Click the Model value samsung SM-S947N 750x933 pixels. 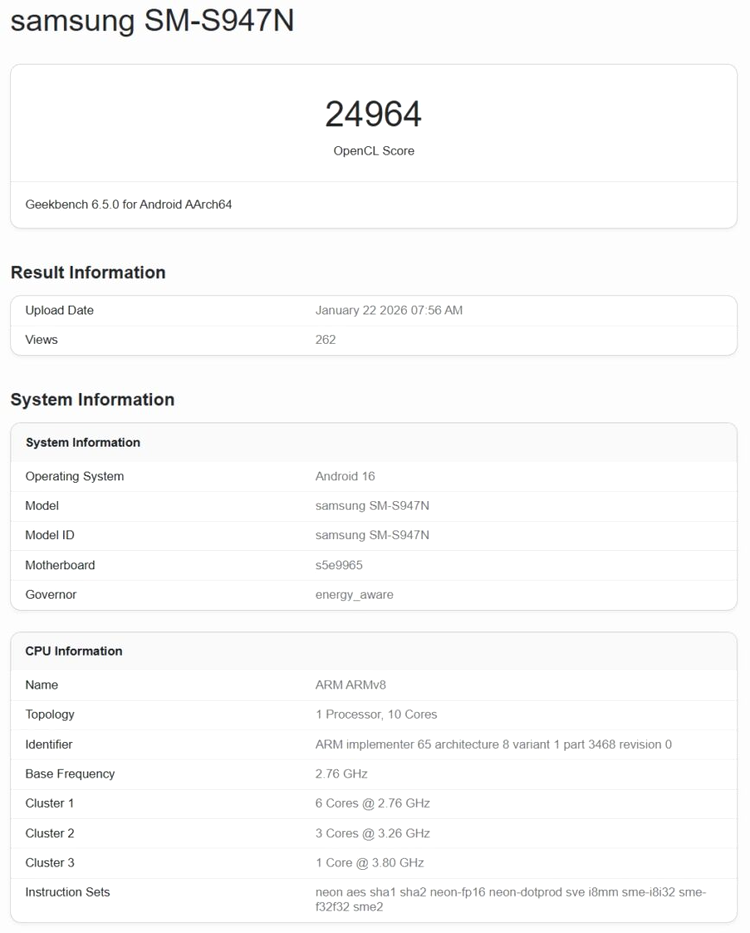click(x=372, y=506)
